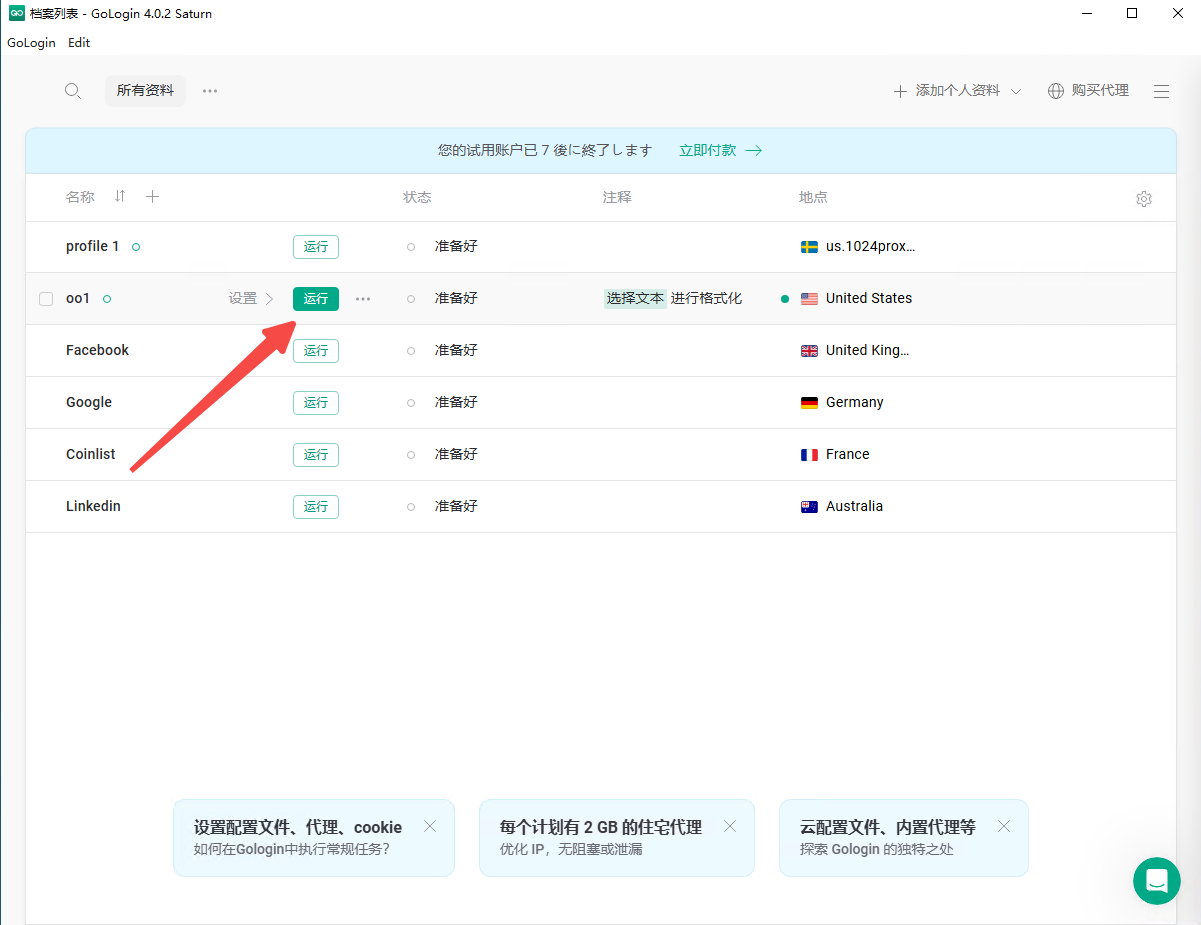Open 设置 for the oo1 profile

(250, 299)
